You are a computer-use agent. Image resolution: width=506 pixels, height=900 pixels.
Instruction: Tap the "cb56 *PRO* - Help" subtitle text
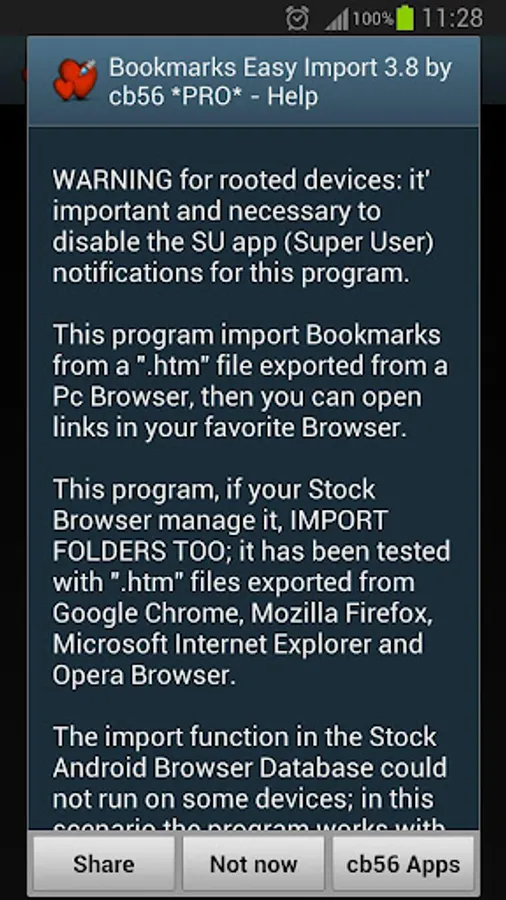213,96
